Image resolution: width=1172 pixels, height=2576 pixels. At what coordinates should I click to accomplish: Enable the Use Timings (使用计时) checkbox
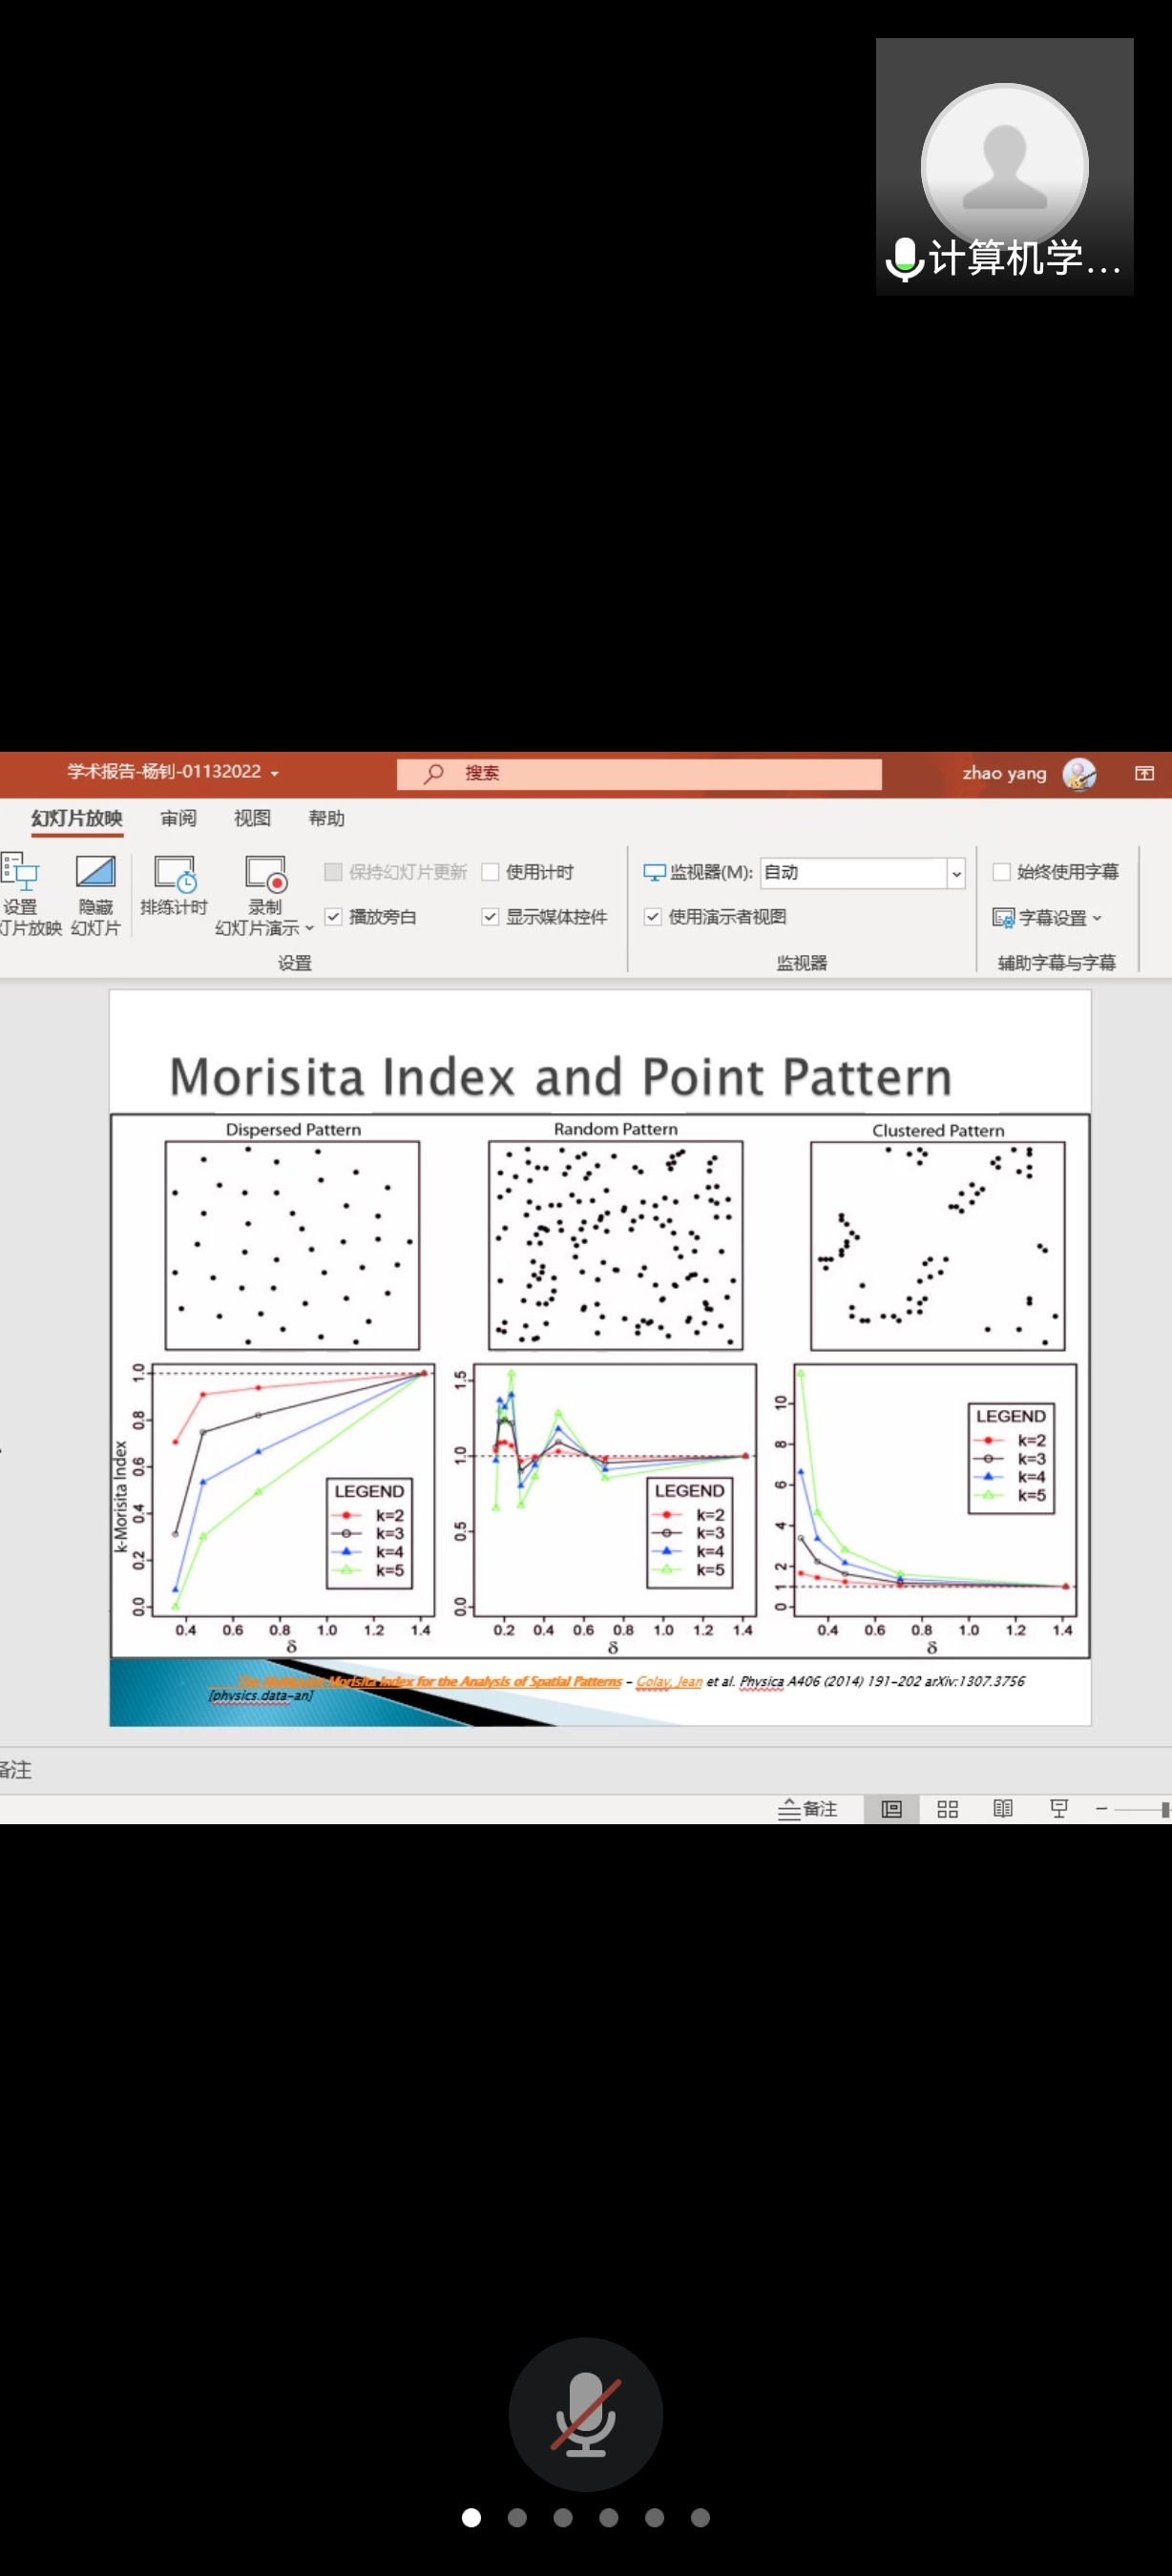(x=491, y=872)
